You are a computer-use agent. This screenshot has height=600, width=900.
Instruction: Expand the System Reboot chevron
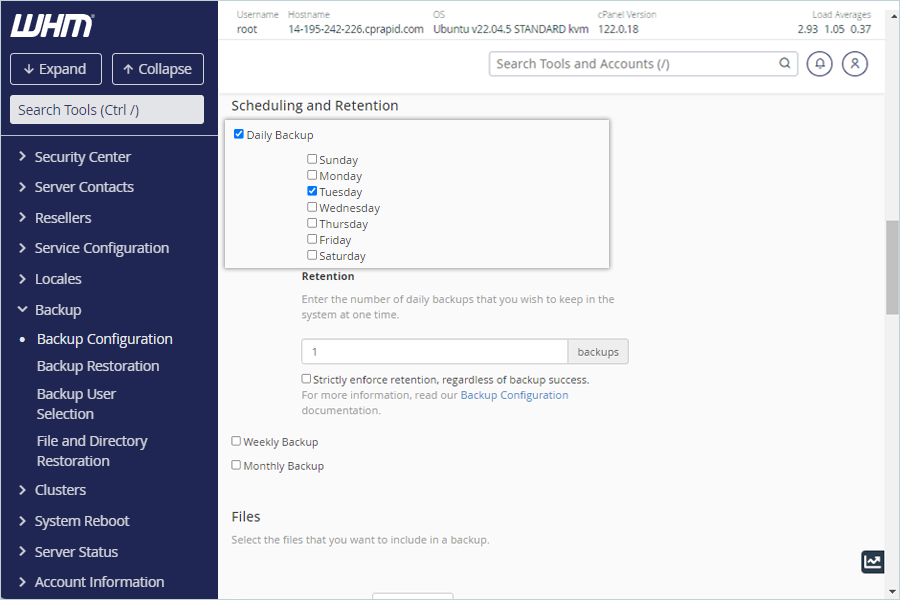coord(22,521)
